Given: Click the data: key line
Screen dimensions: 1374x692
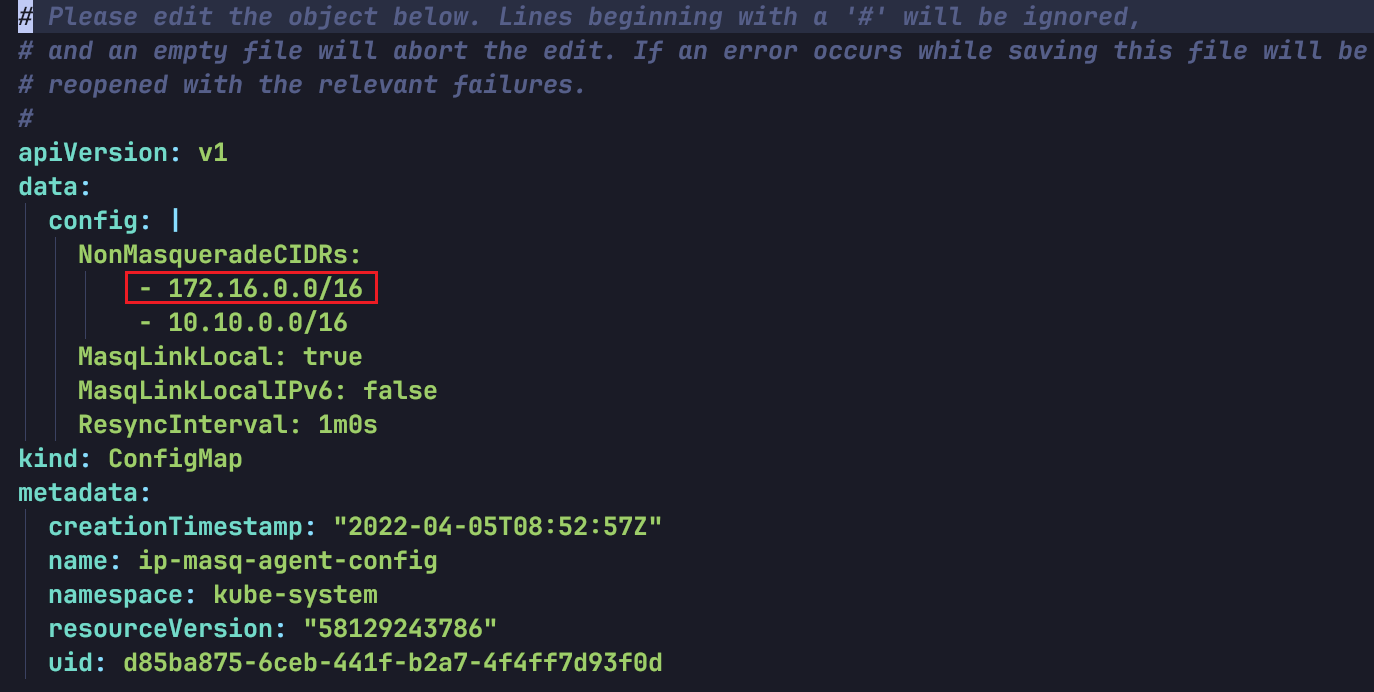Looking at the screenshot, I should click(55, 187).
